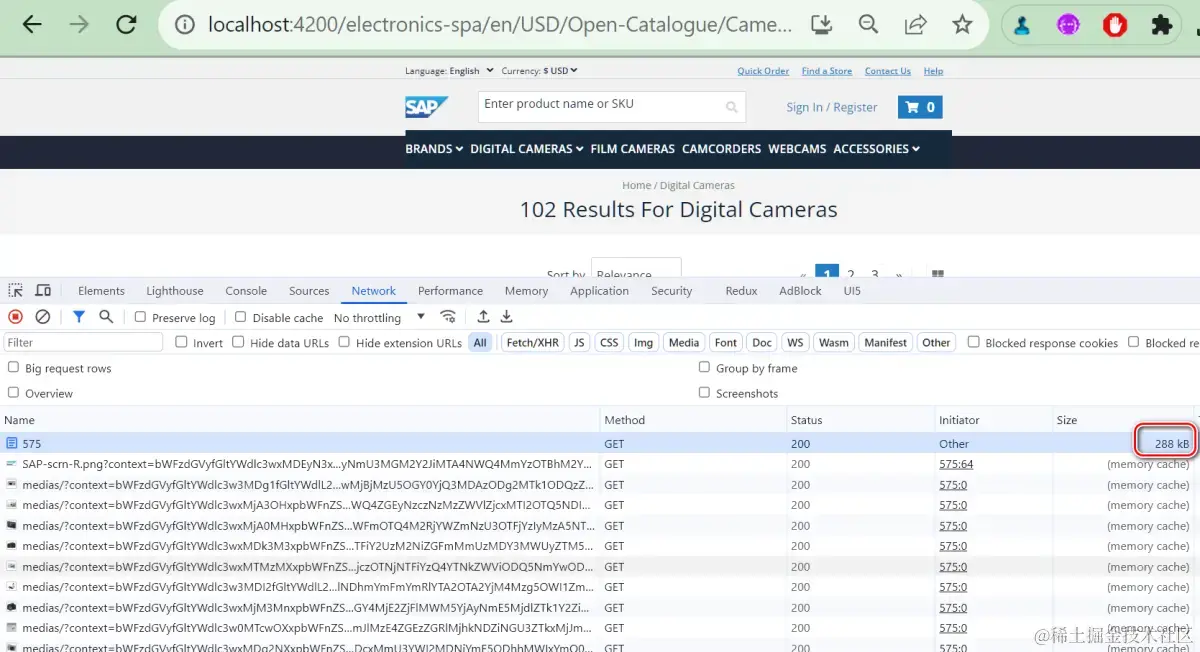1200x652 pixels.
Task: Filter requests by JS type
Action: 579,342
